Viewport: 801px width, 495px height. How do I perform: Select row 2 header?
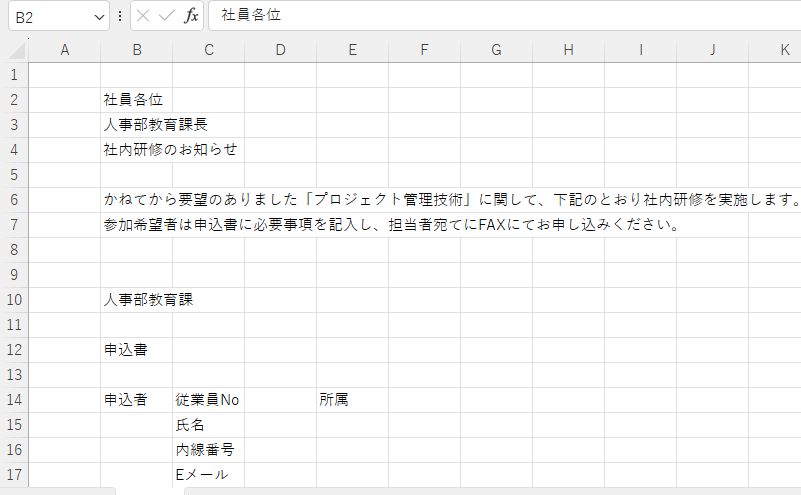point(14,100)
